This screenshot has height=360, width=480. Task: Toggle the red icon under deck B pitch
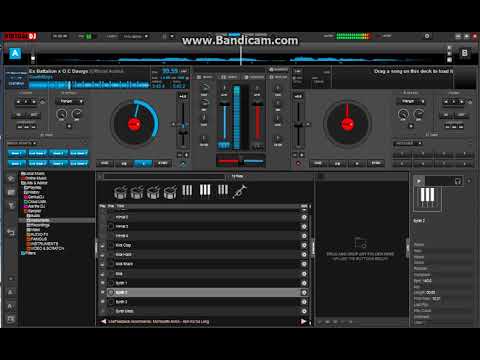298,164
